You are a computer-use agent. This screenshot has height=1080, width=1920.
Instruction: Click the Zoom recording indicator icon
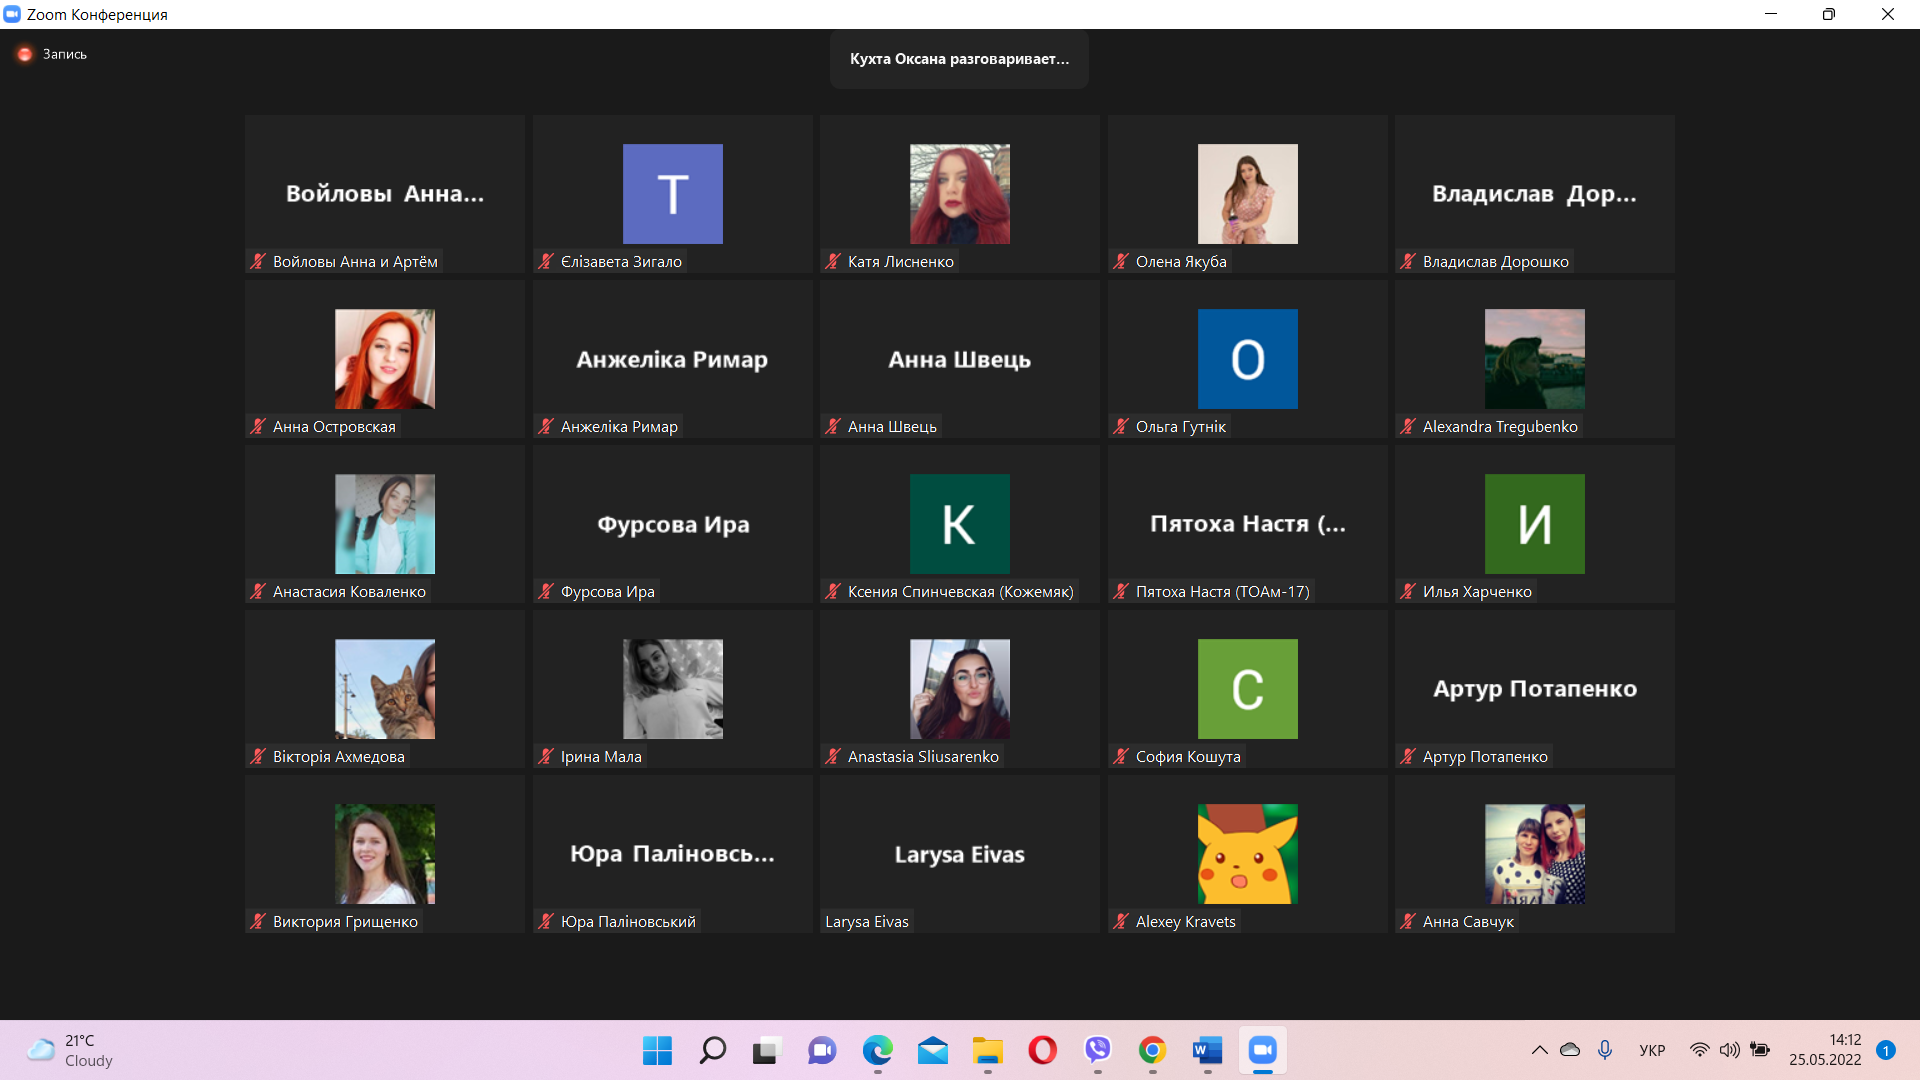click(x=25, y=54)
